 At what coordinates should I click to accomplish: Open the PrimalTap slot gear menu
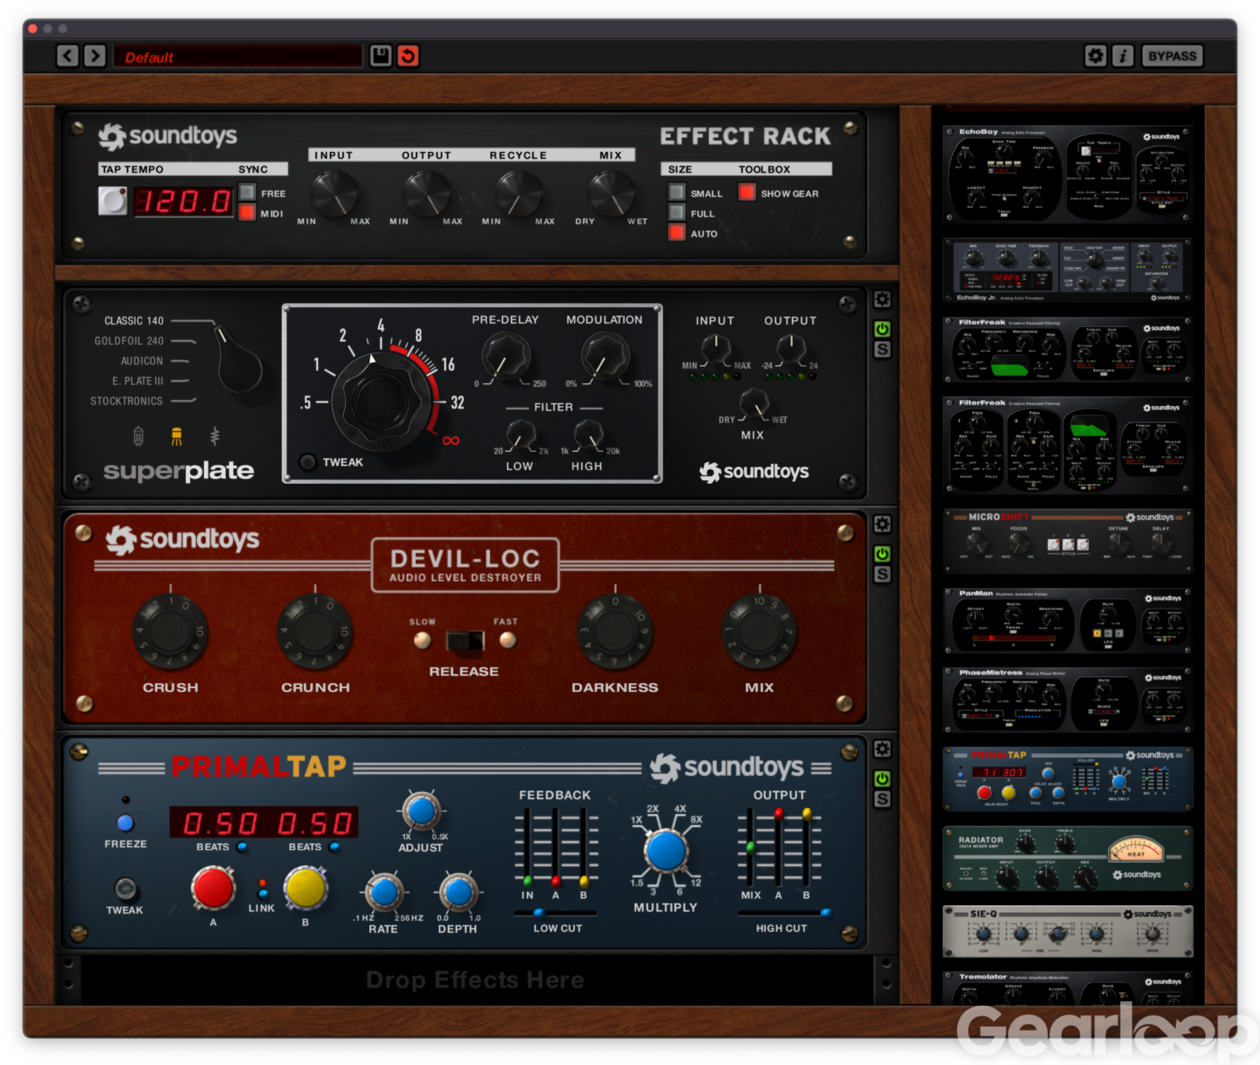882,750
